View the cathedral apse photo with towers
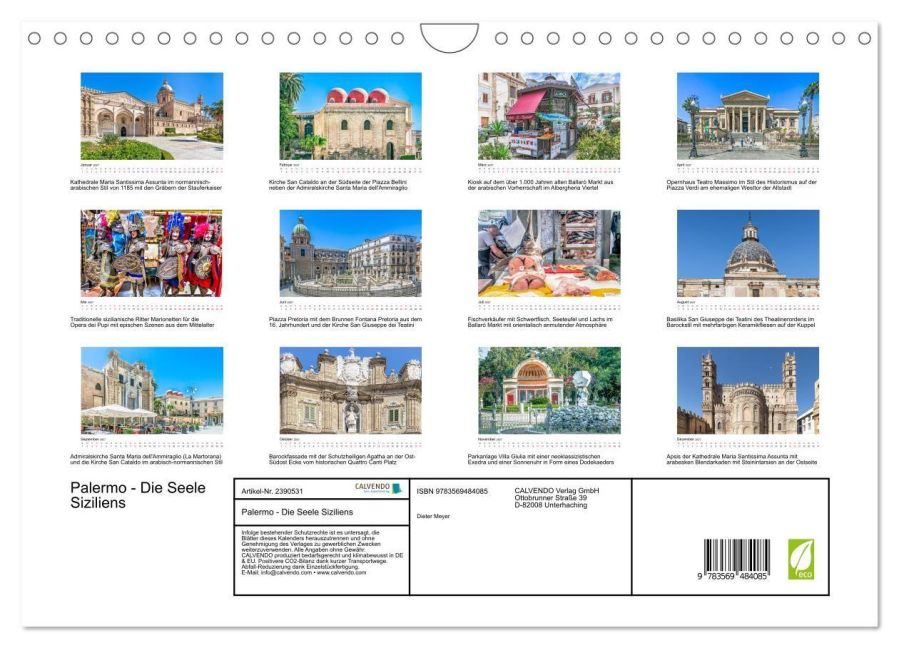 748,391
